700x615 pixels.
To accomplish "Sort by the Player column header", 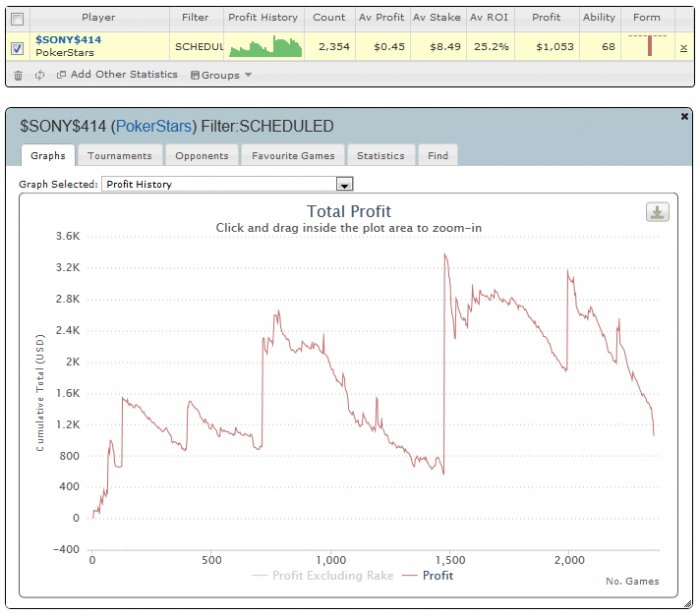I will click(x=99, y=17).
